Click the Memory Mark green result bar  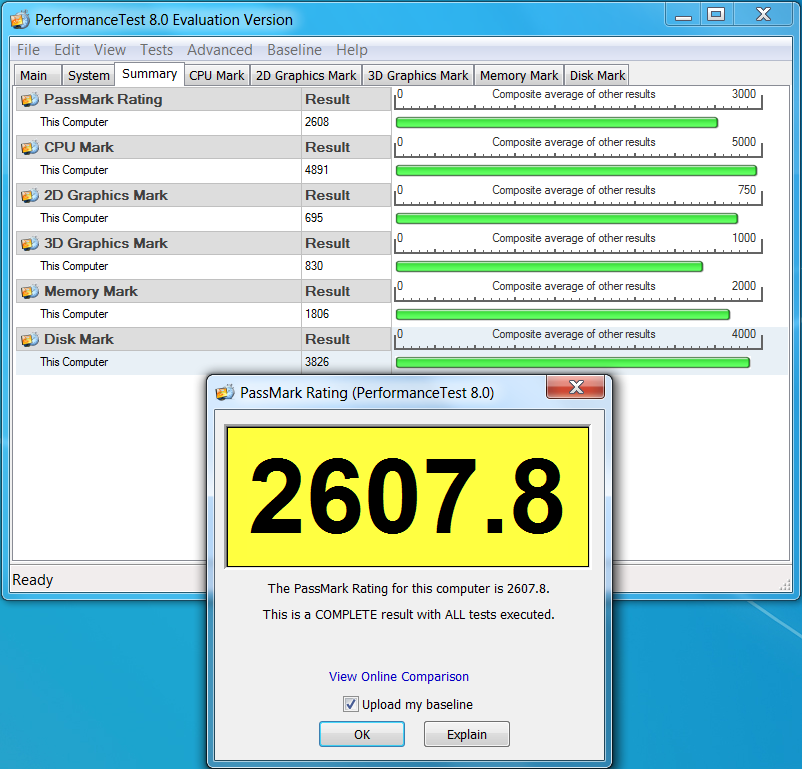[563, 315]
